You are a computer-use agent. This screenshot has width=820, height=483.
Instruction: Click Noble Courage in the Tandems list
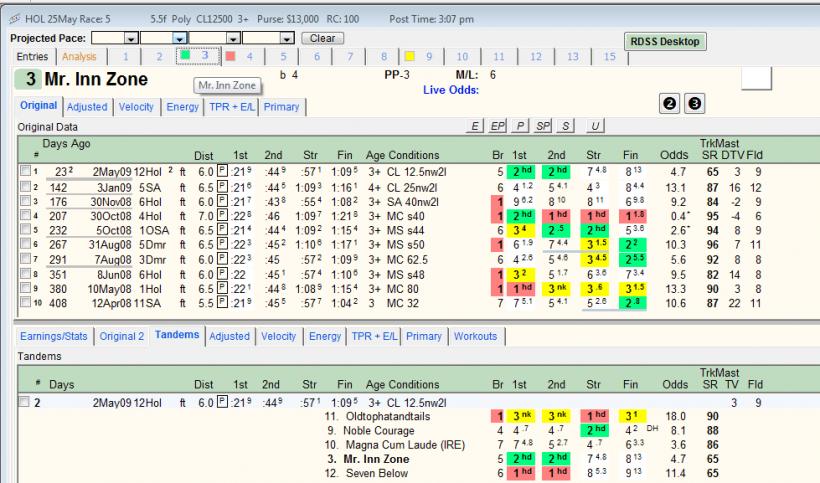pos(379,430)
